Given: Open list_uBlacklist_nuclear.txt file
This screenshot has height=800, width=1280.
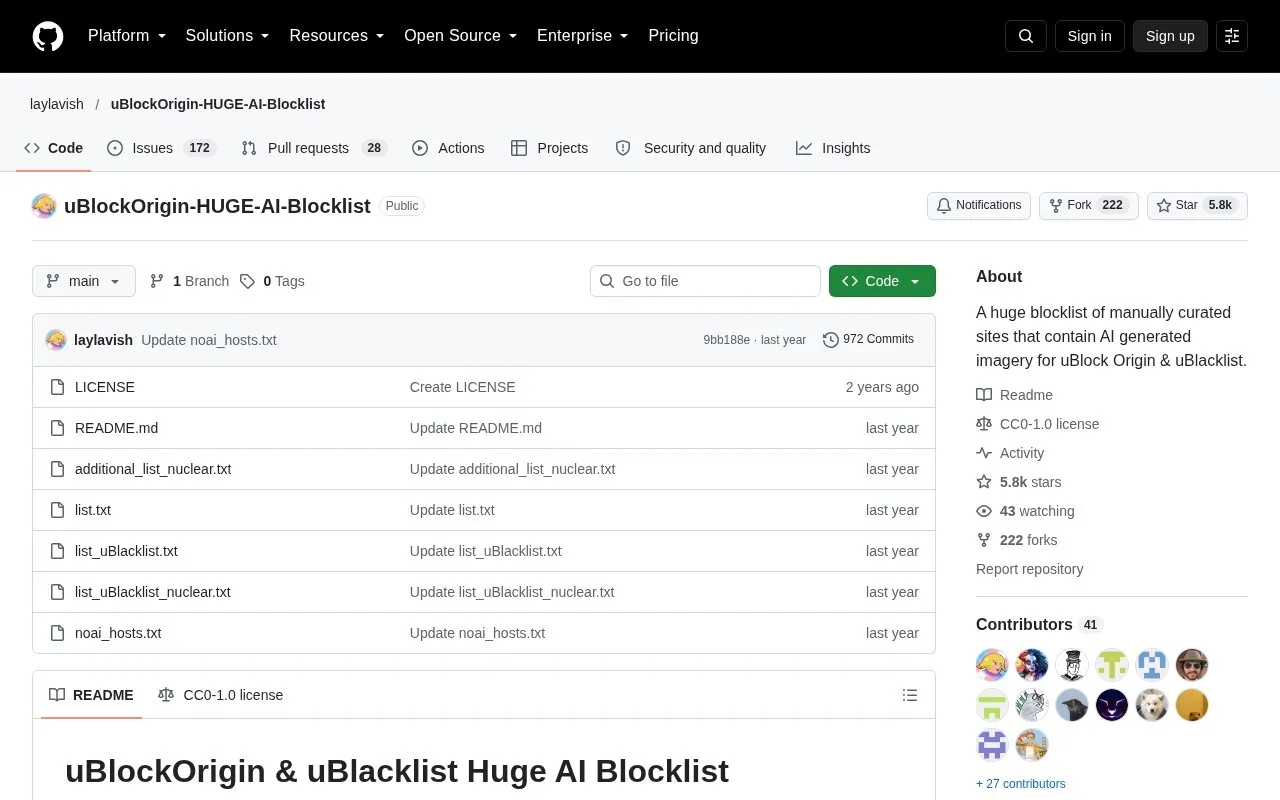Looking at the screenshot, I should pos(153,592).
